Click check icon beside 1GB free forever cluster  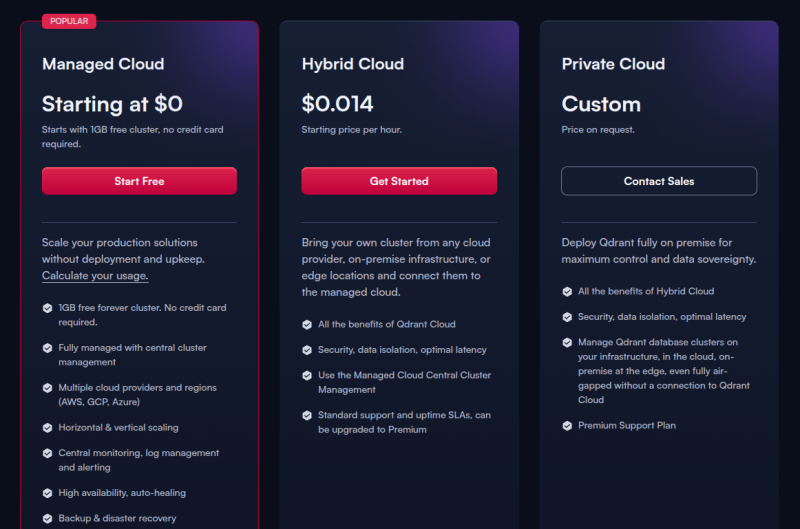point(47,309)
